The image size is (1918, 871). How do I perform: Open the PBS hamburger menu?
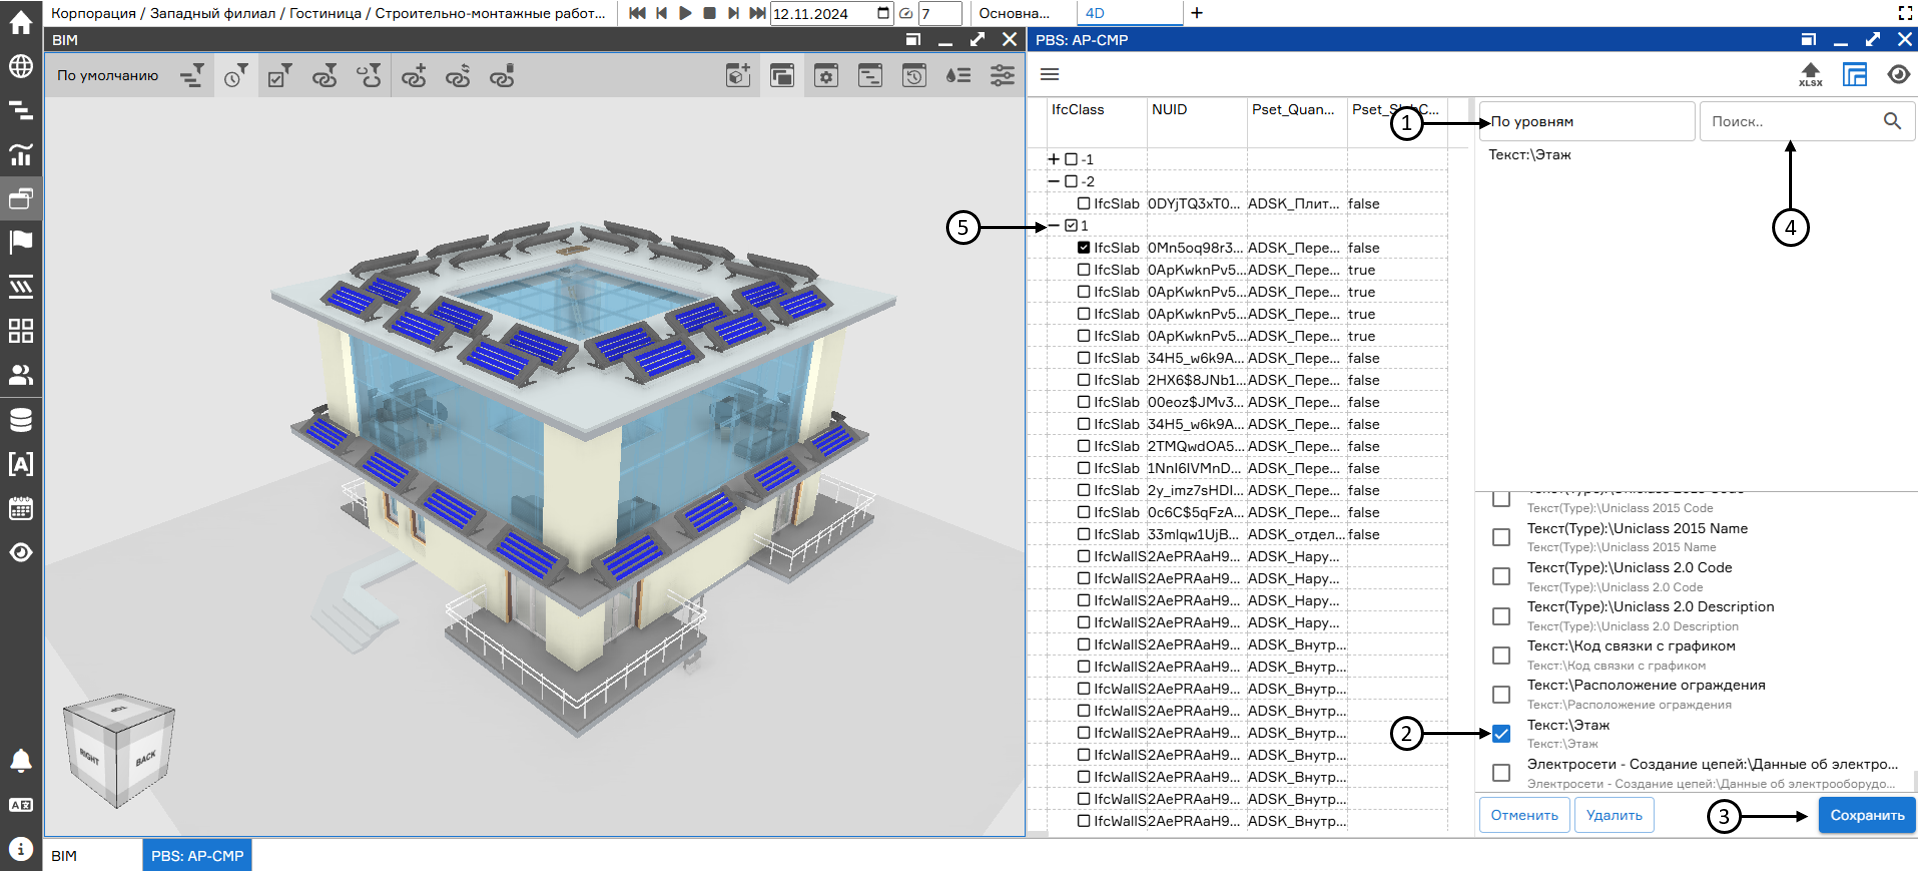tap(1049, 75)
